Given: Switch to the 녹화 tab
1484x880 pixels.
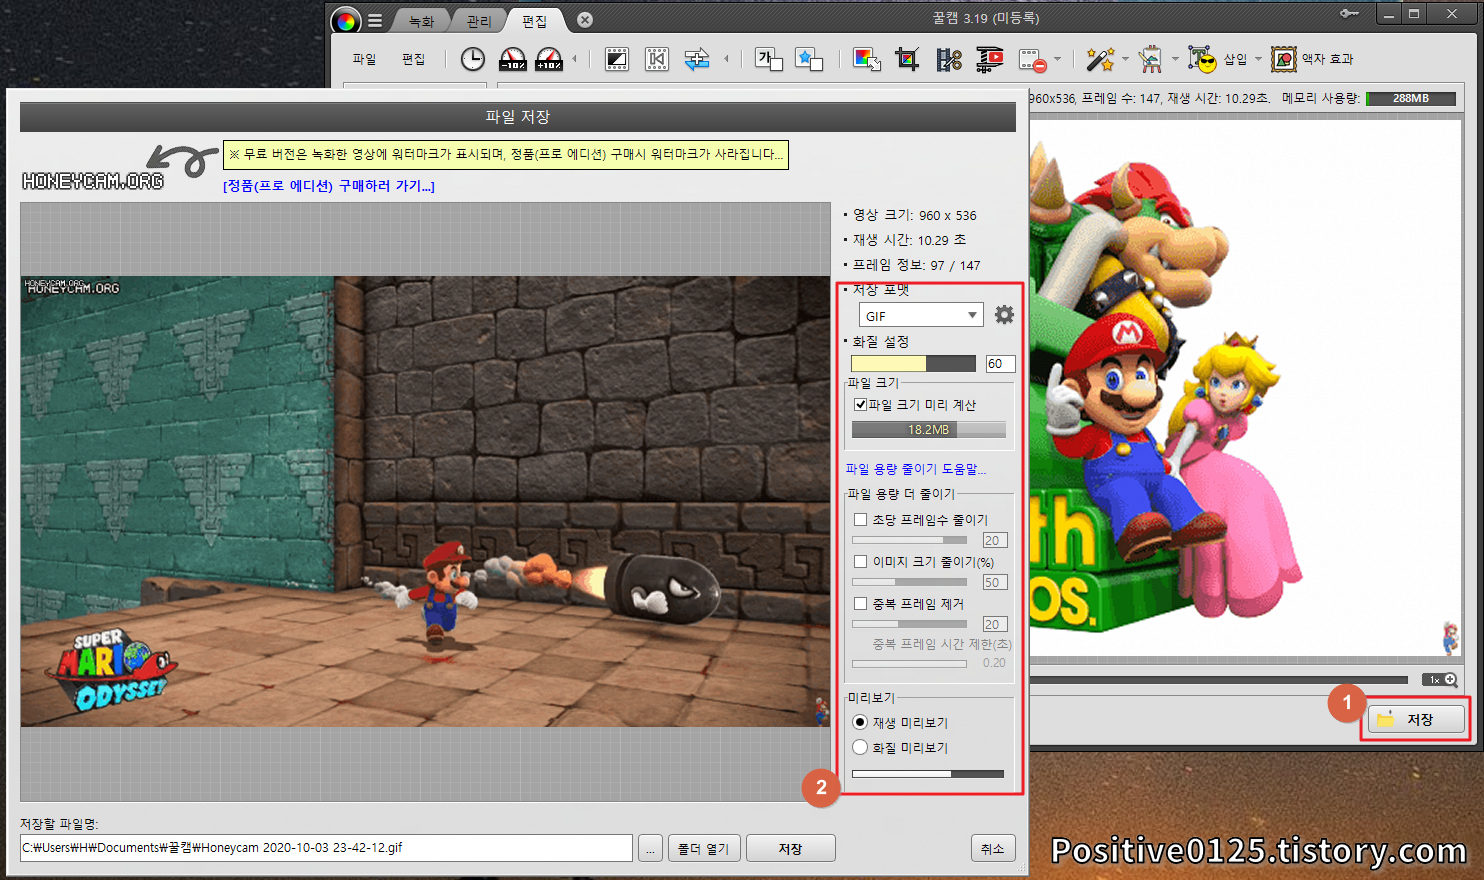Looking at the screenshot, I should [x=421, y=21].
